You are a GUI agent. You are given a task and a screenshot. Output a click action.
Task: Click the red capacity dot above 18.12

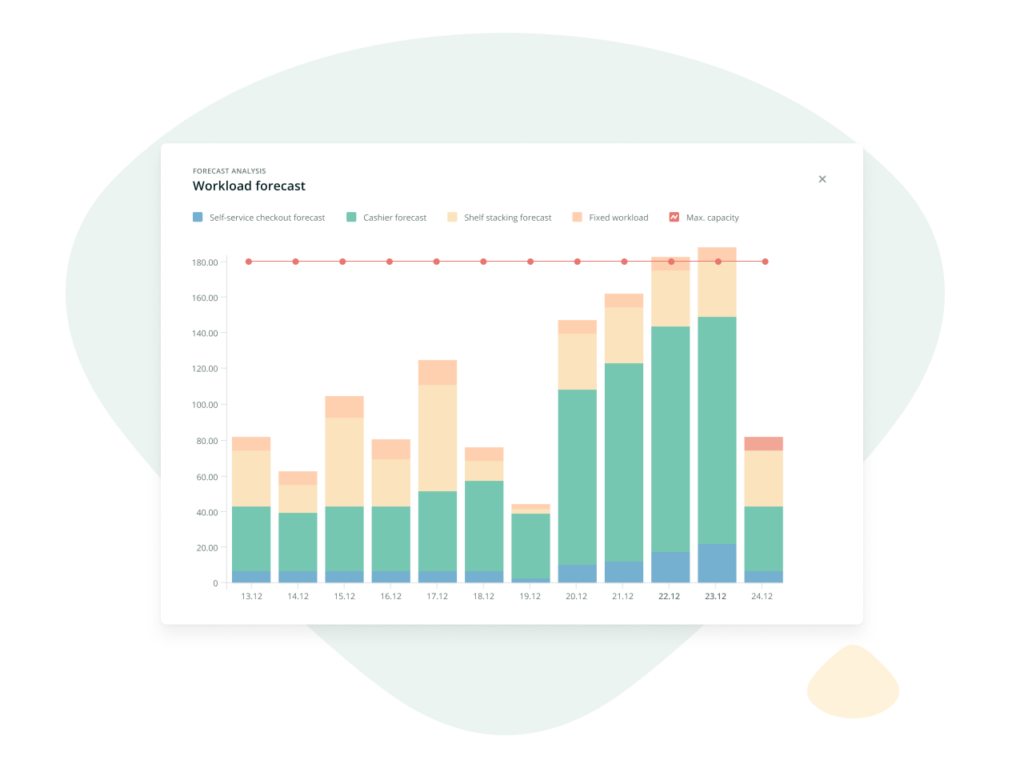click(483, 260)
